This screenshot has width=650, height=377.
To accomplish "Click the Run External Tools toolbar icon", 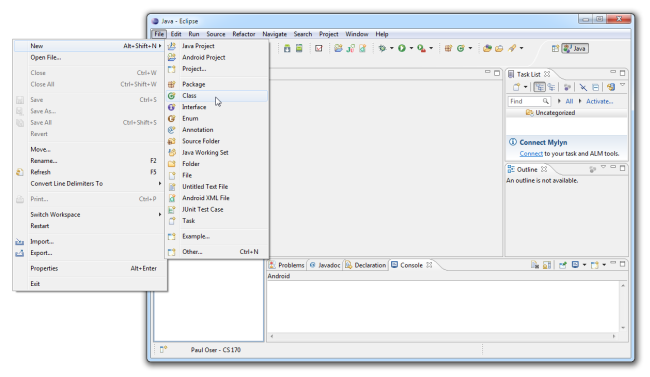I will [x=421, y=49].
